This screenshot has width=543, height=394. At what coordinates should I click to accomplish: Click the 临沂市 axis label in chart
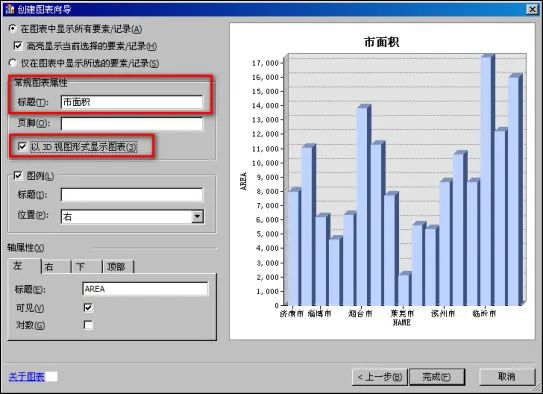tap(484, 314)
